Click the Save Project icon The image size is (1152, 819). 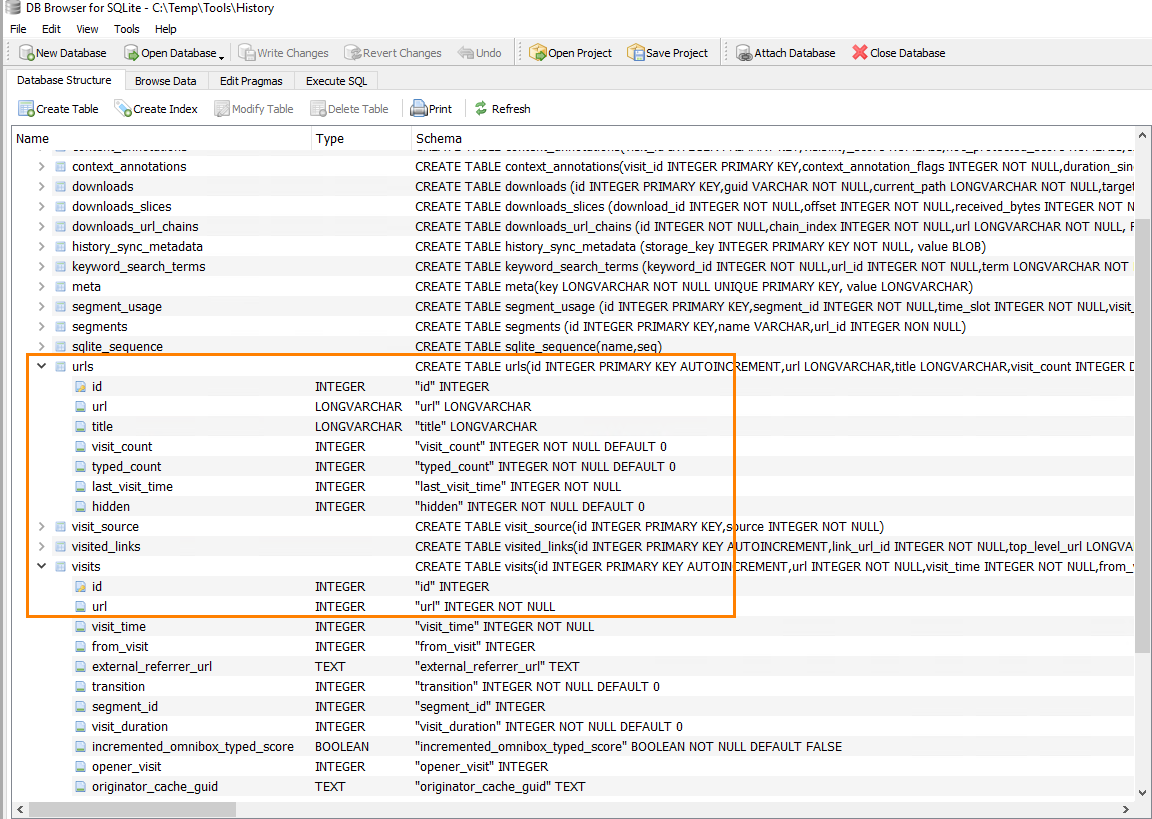coord(636,53)
